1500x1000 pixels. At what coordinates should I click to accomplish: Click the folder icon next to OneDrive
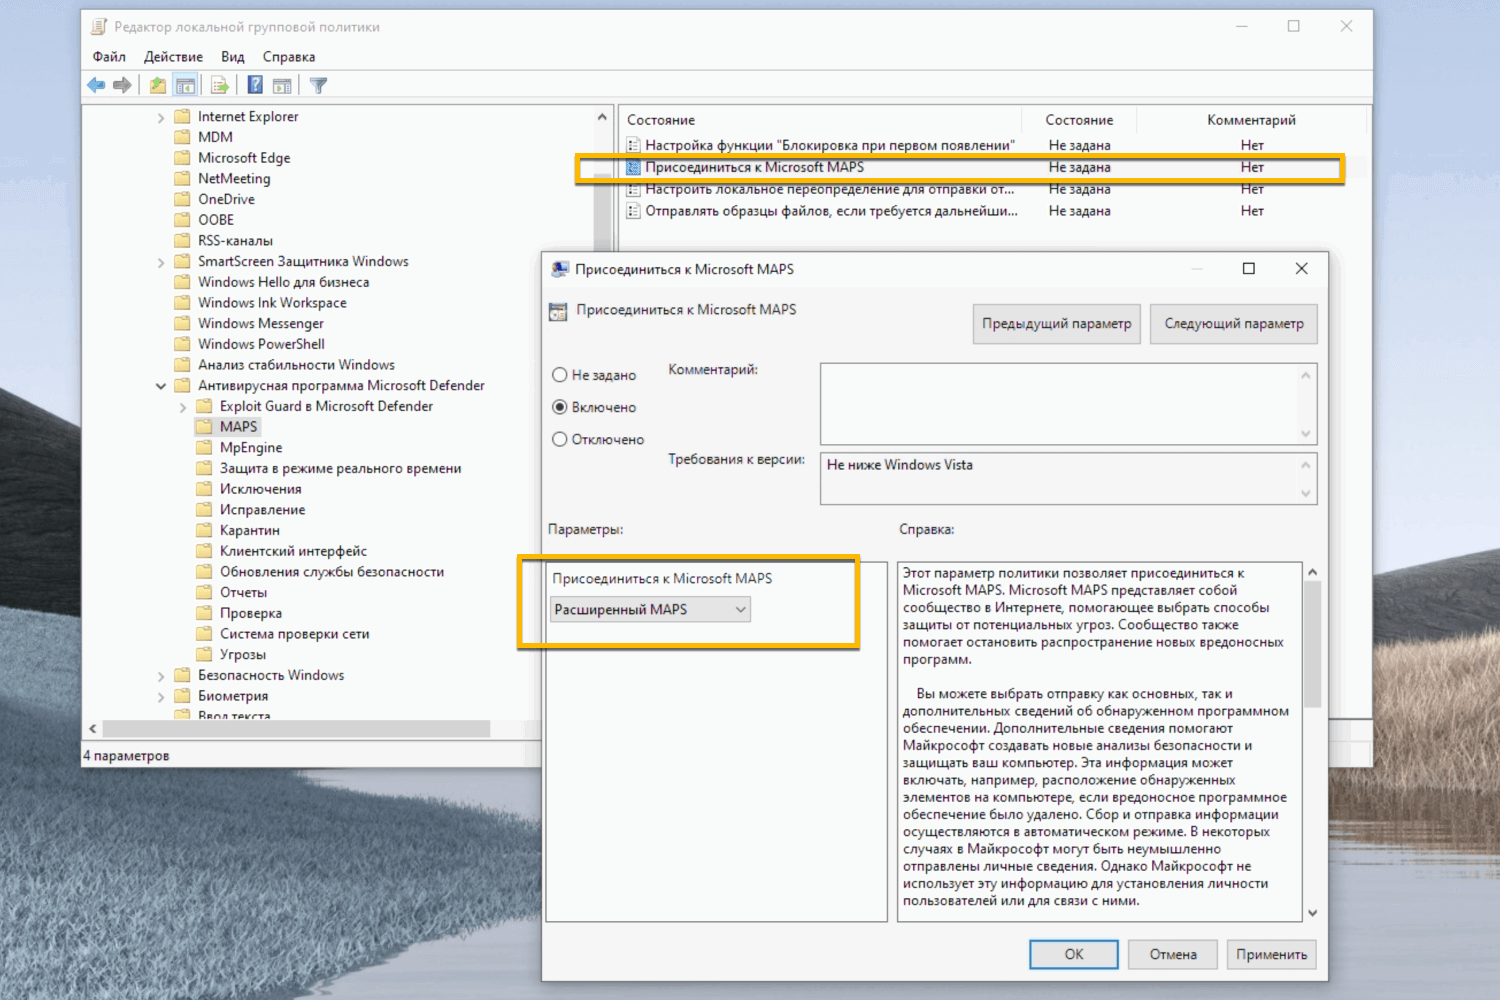pos(182,199)
